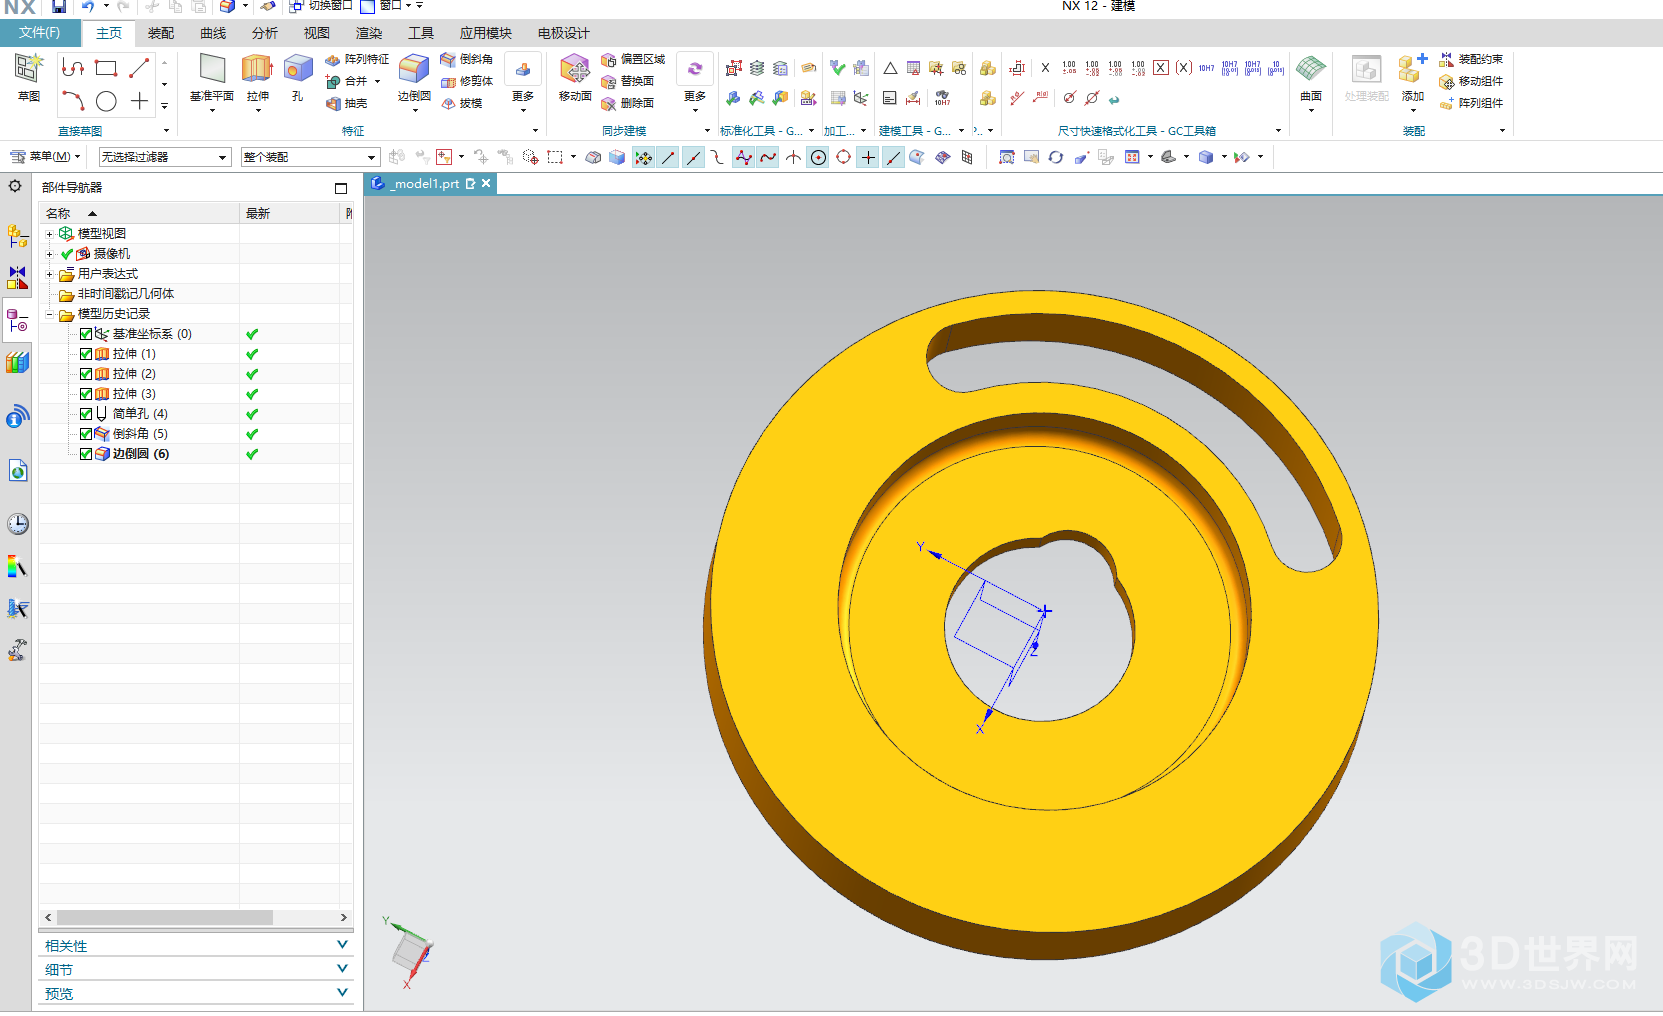Select the 孔 hole tool icon

(298, 68)
